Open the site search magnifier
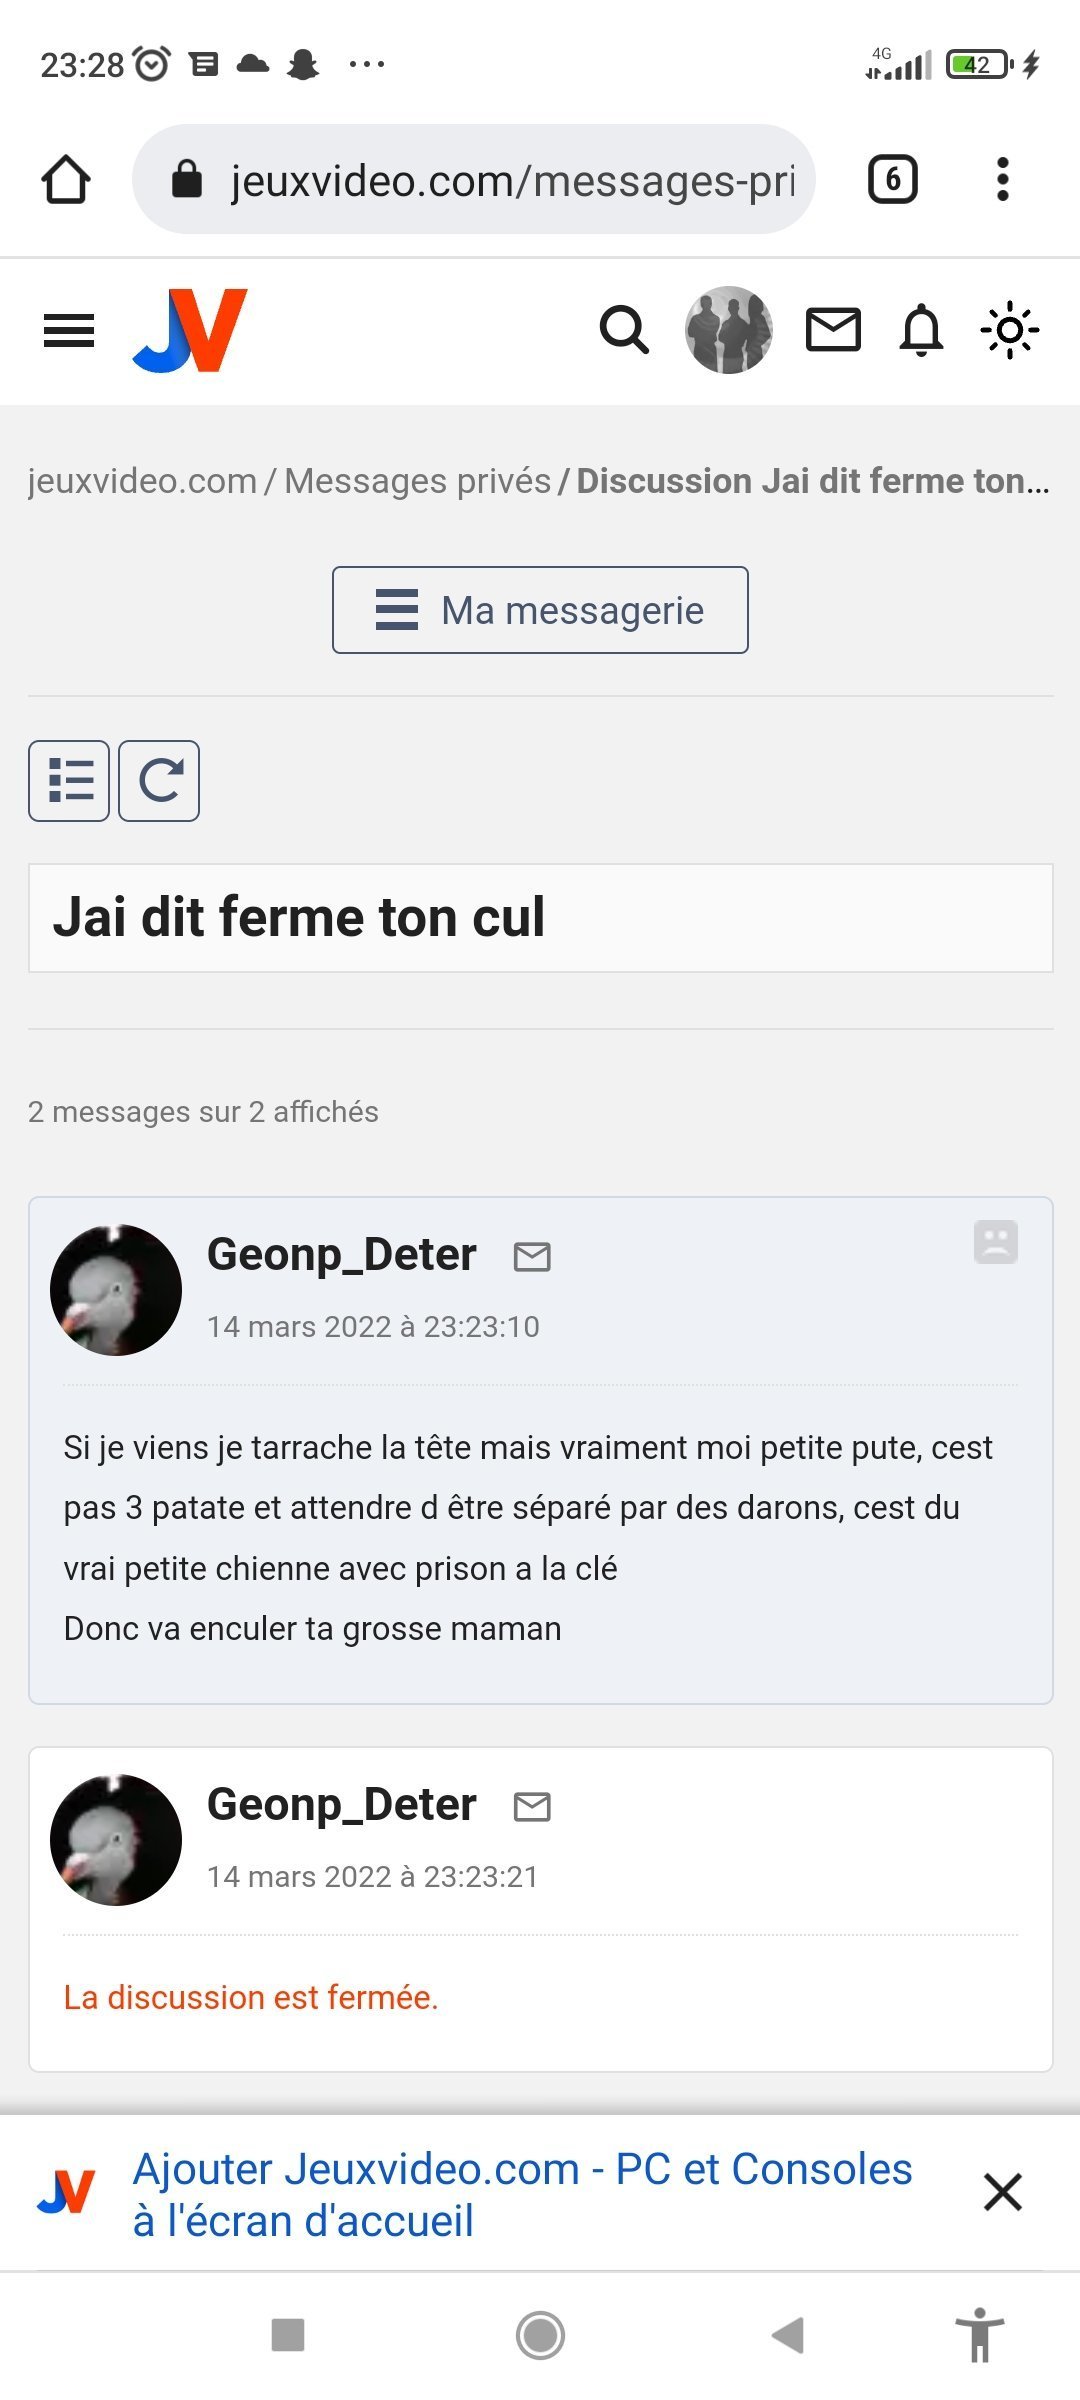Screen dimensions: 1080x2400 coord(624,330)
